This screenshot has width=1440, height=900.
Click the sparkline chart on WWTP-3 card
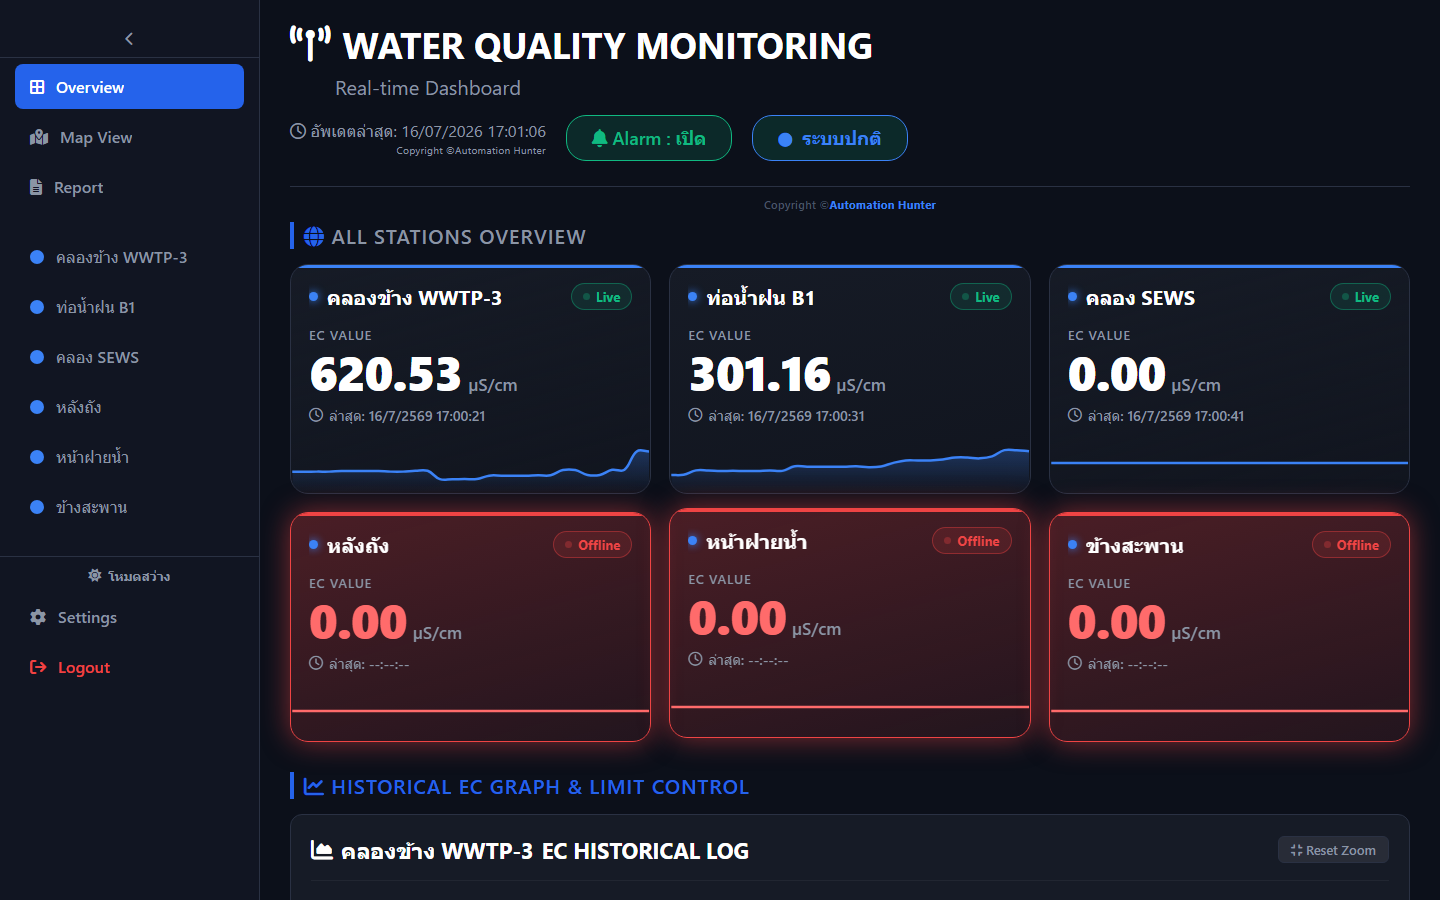470,468
